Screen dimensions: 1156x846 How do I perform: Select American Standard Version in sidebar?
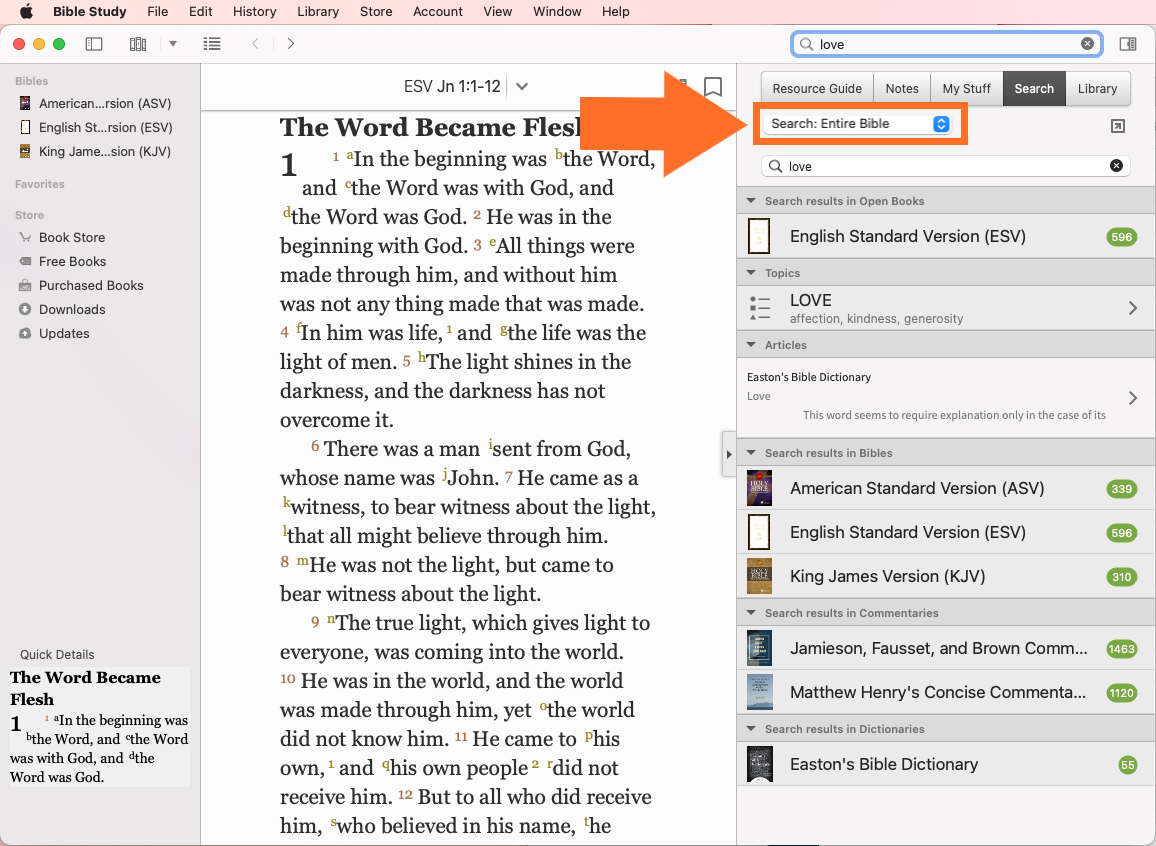[x=94, y=103]
